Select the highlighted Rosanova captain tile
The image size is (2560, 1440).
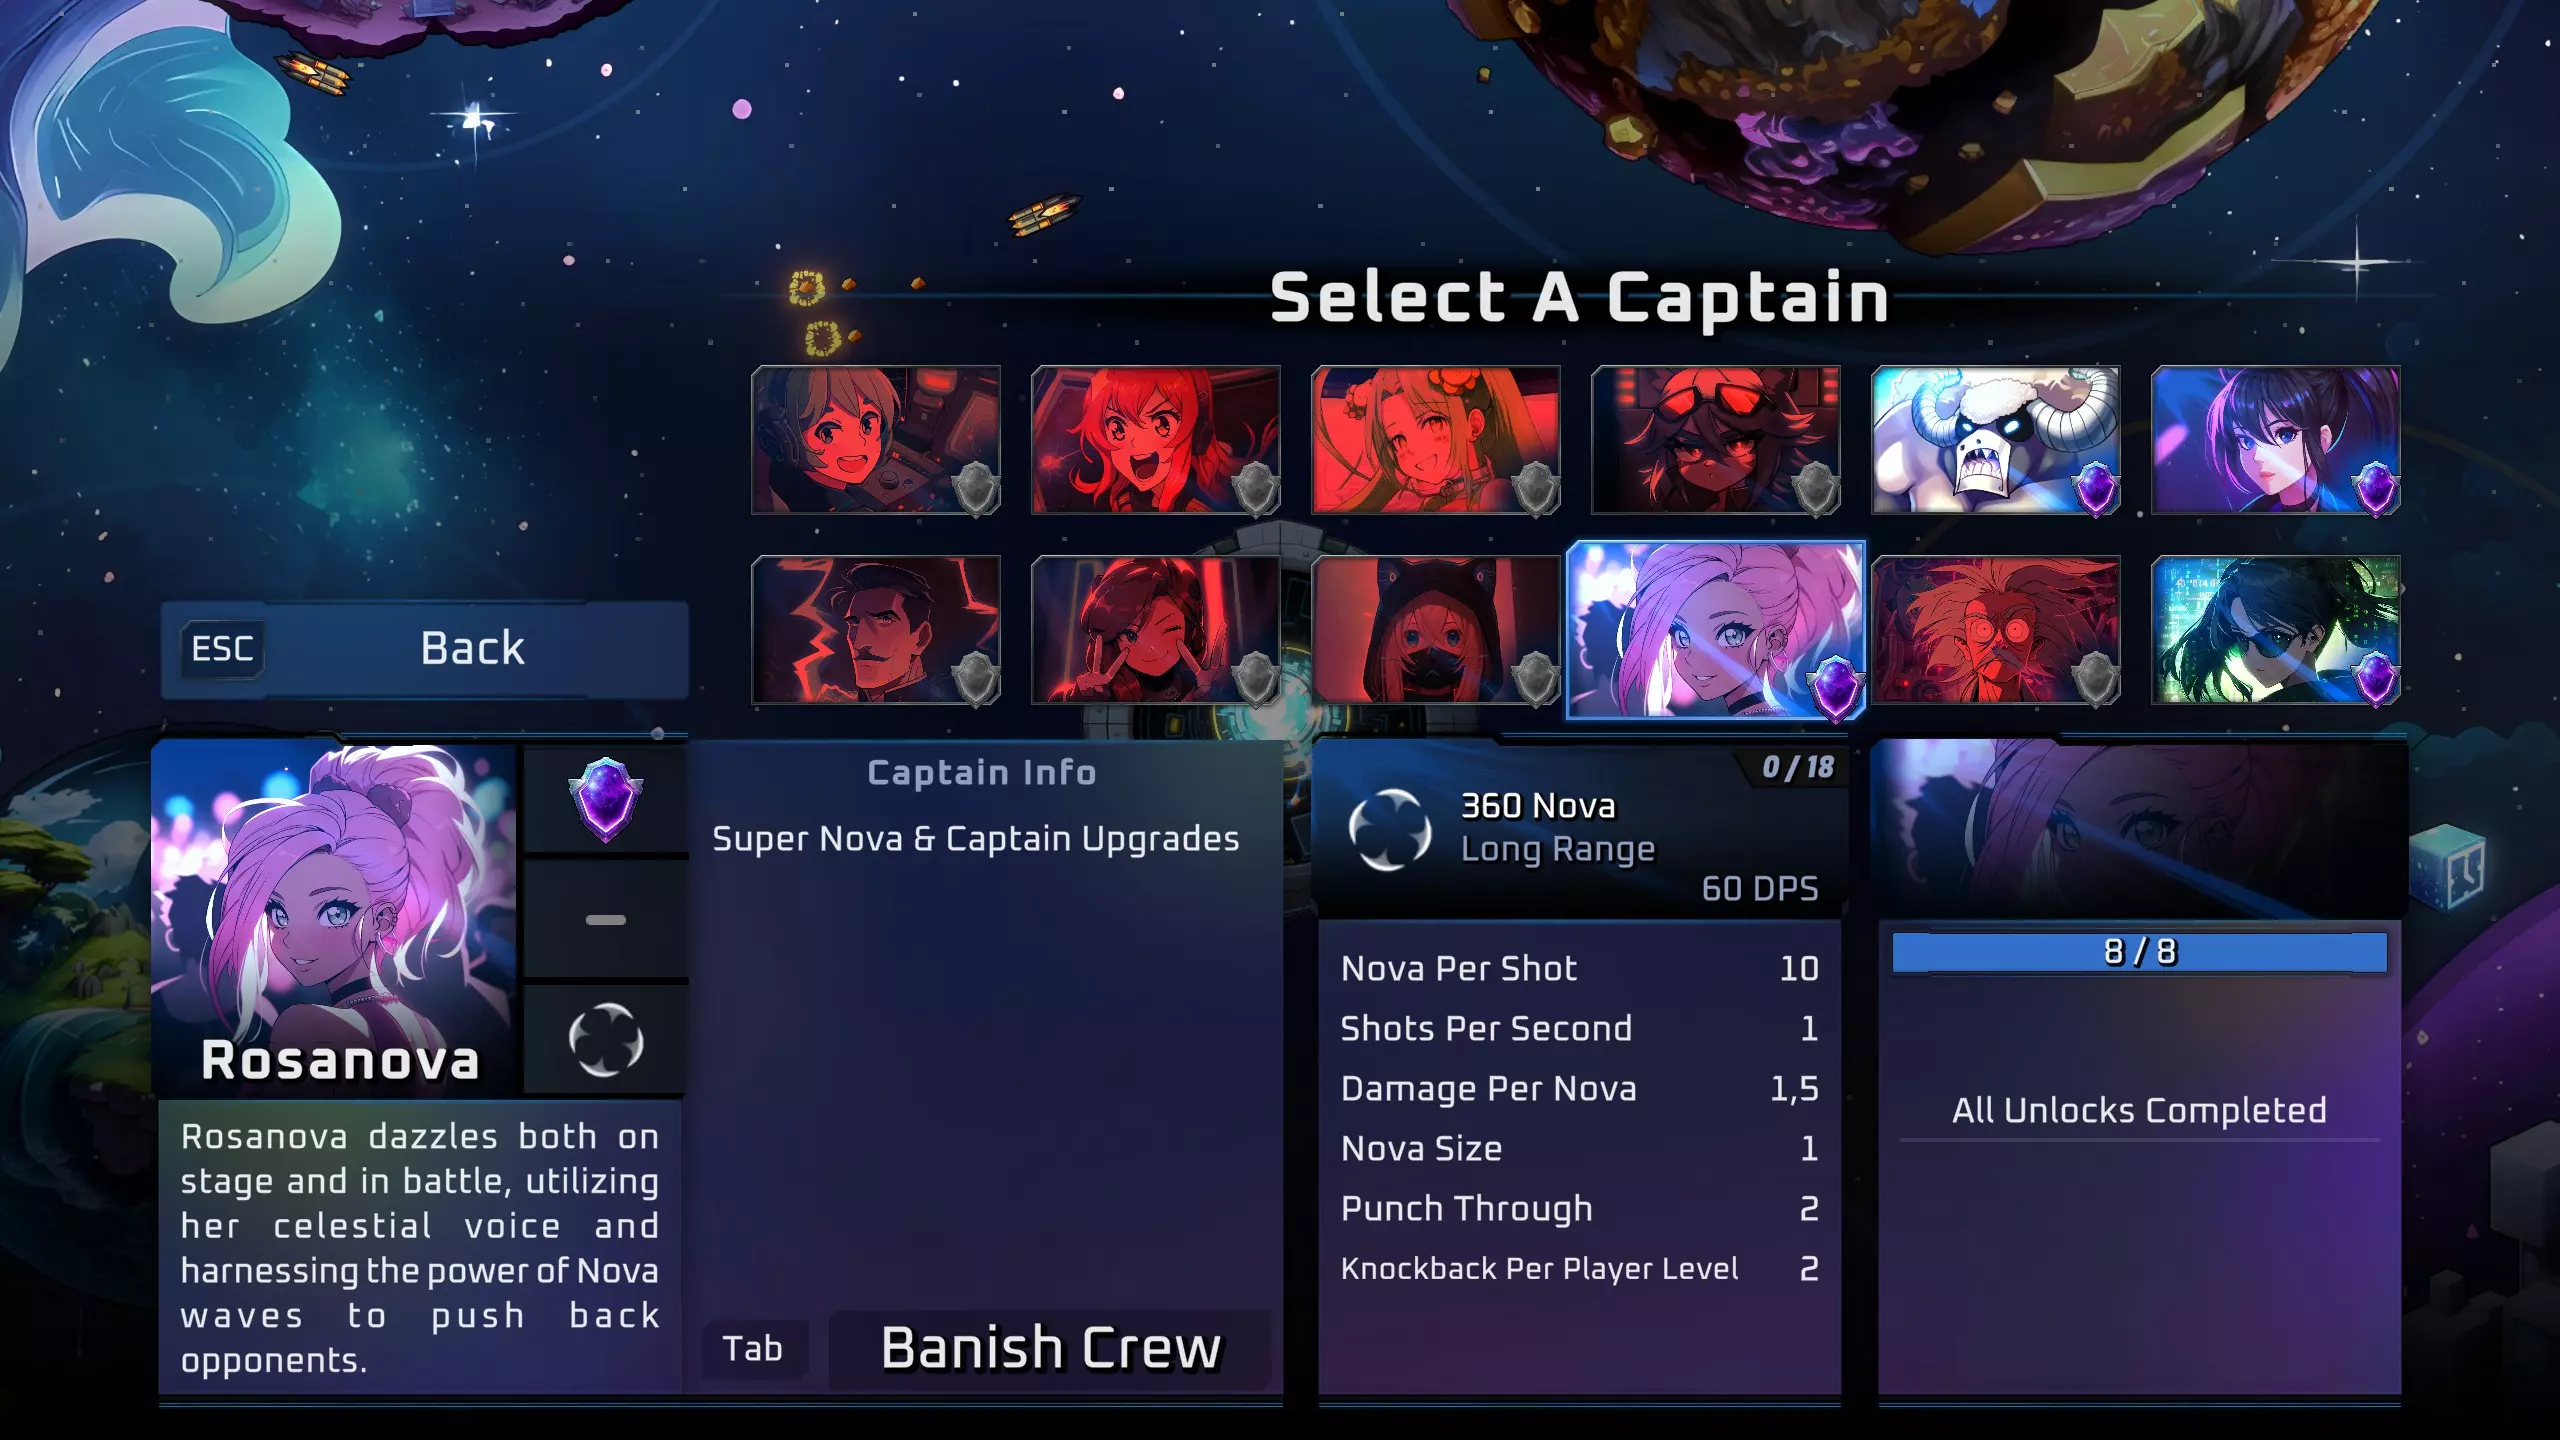click(x=1715, y=630)
